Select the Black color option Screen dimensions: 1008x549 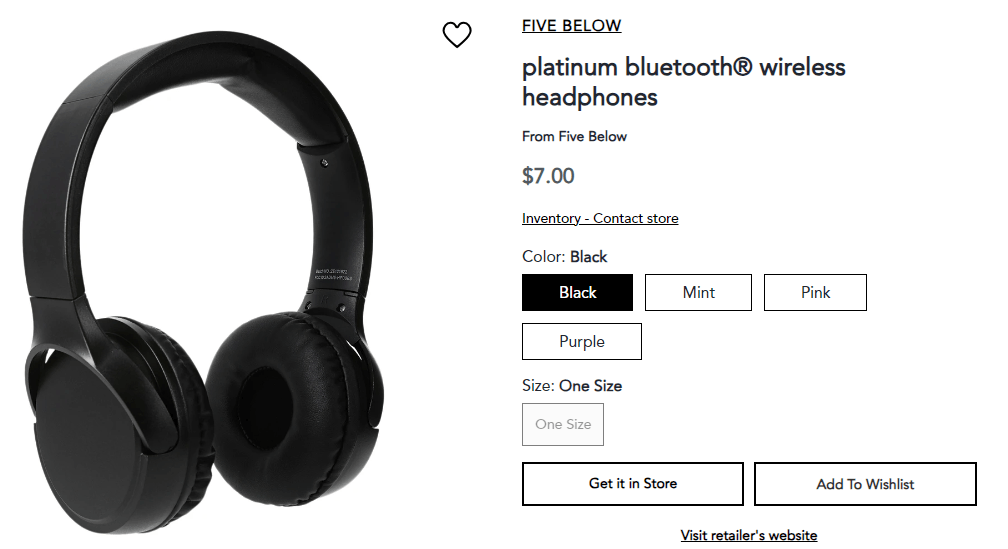(577, 292)
